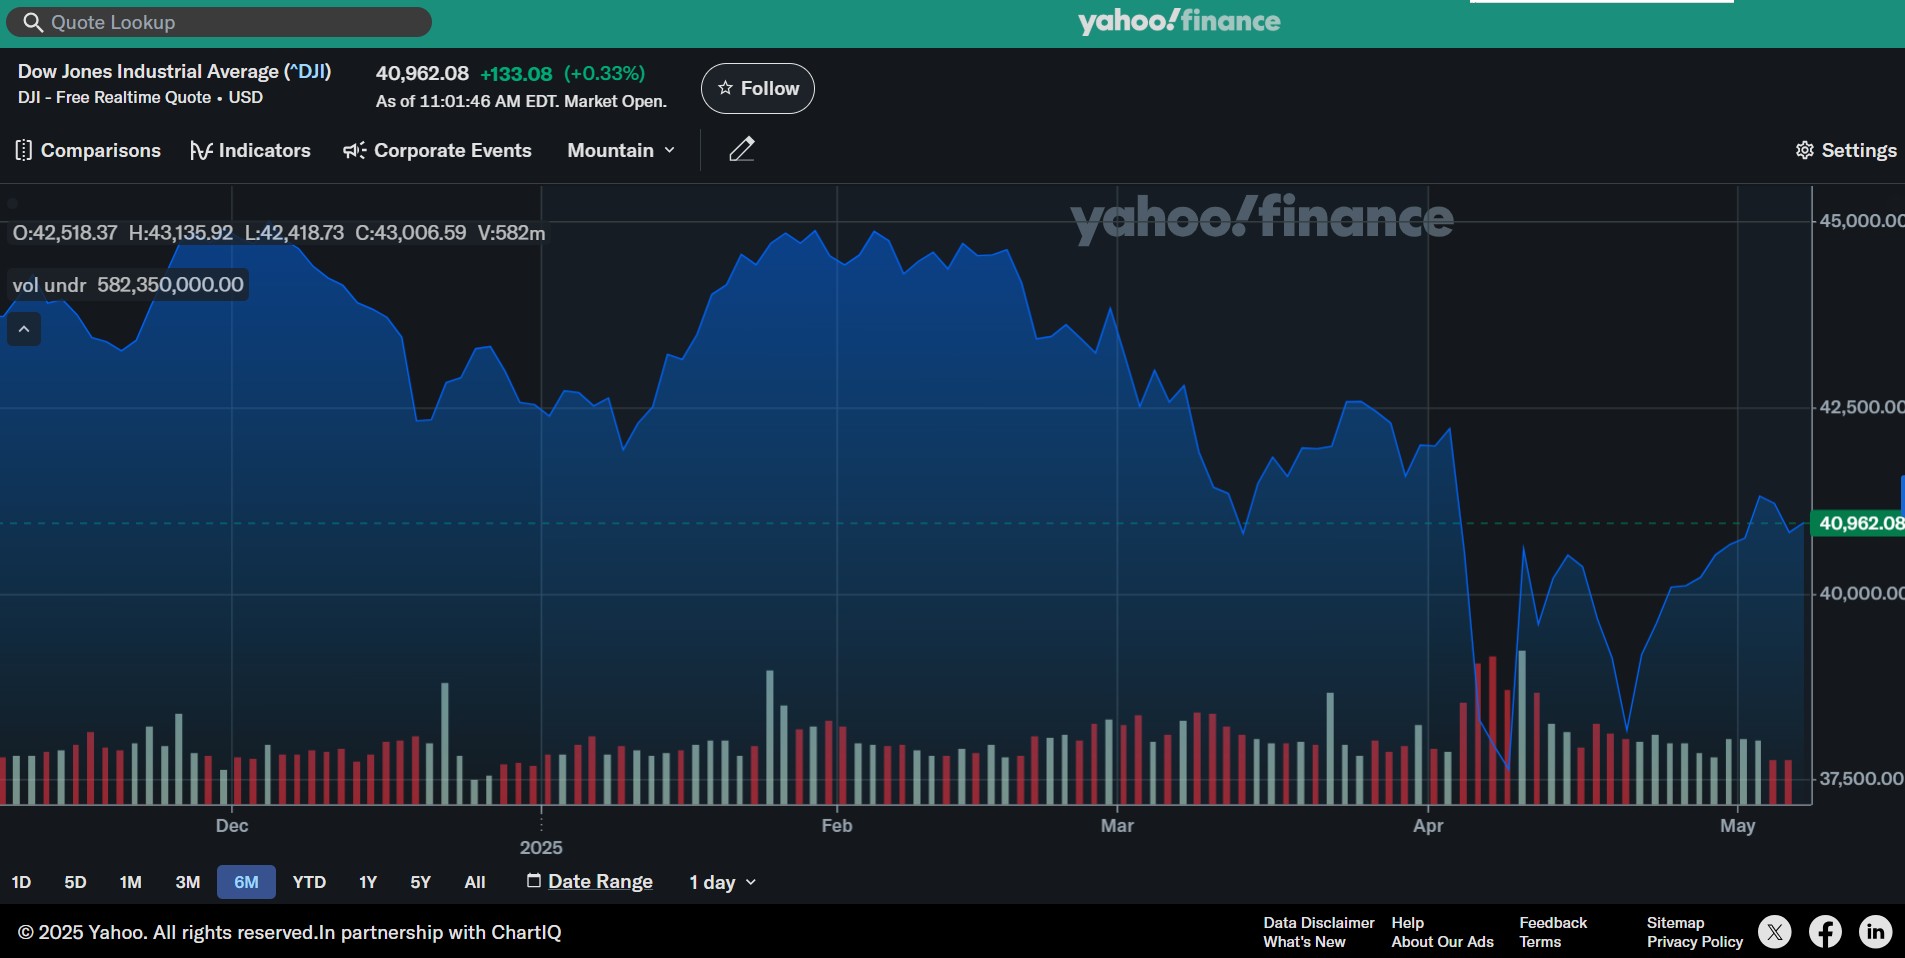This screenshot has height=958, width=1905.
Task: Open chart Settings
Action: click(x=1846, y=150)
